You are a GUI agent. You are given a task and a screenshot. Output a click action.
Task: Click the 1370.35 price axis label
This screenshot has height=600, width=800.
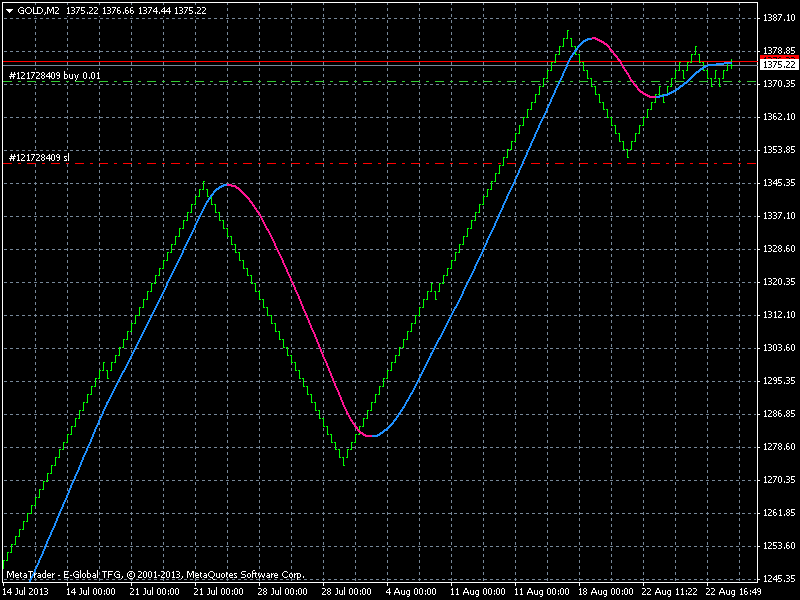point(779,84)
